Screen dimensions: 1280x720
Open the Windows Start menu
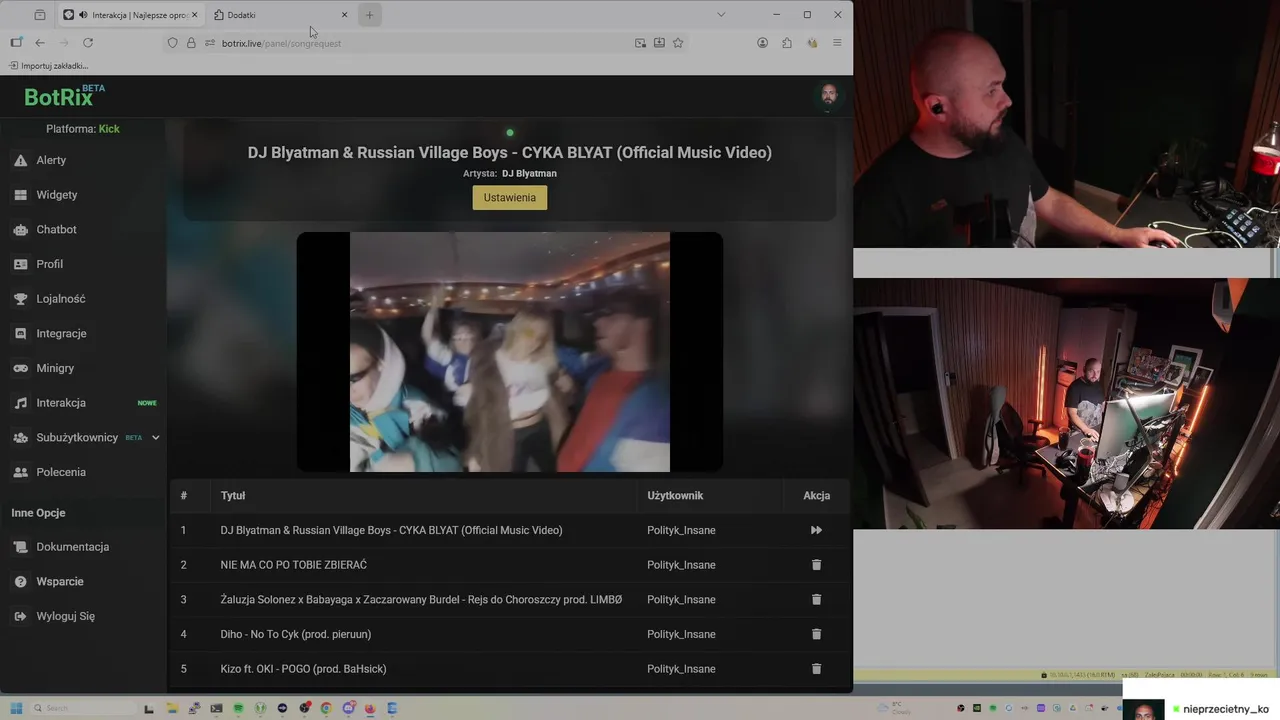point(16,708)
